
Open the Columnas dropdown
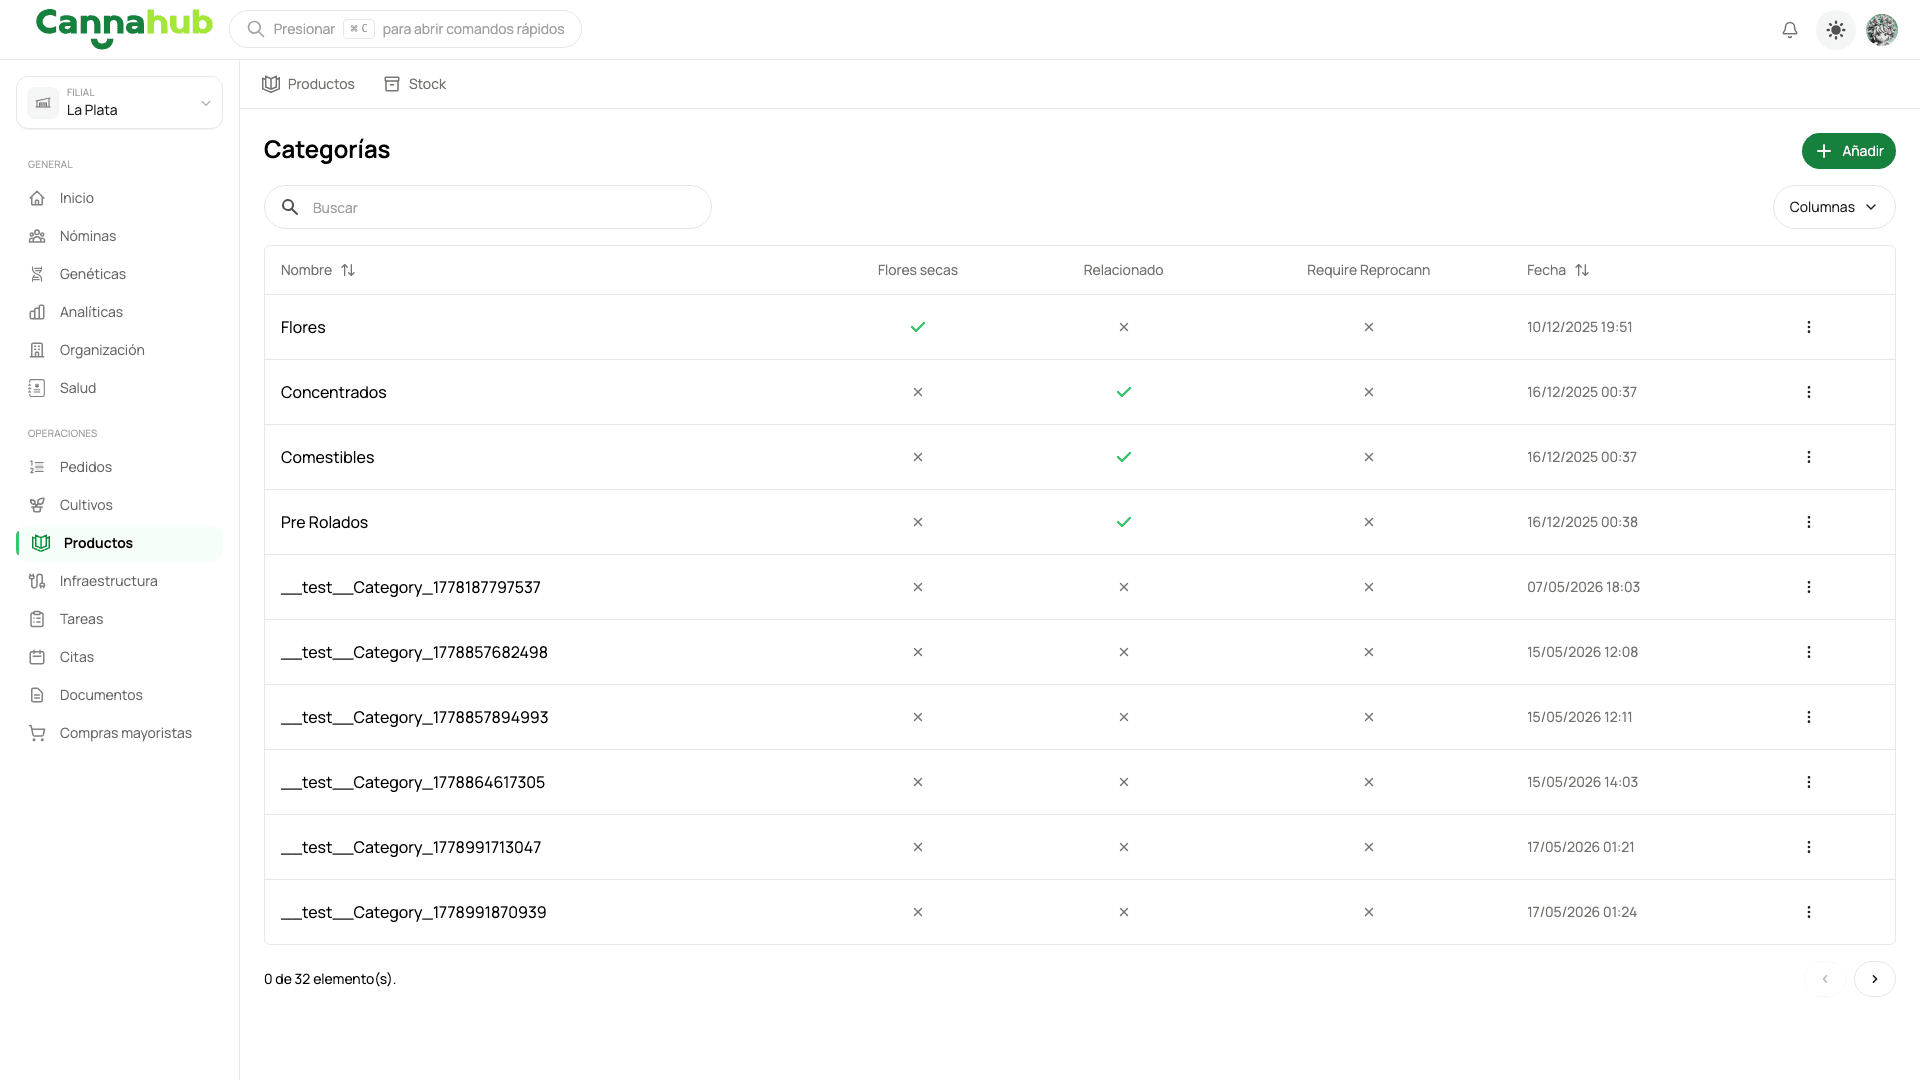1833,207
